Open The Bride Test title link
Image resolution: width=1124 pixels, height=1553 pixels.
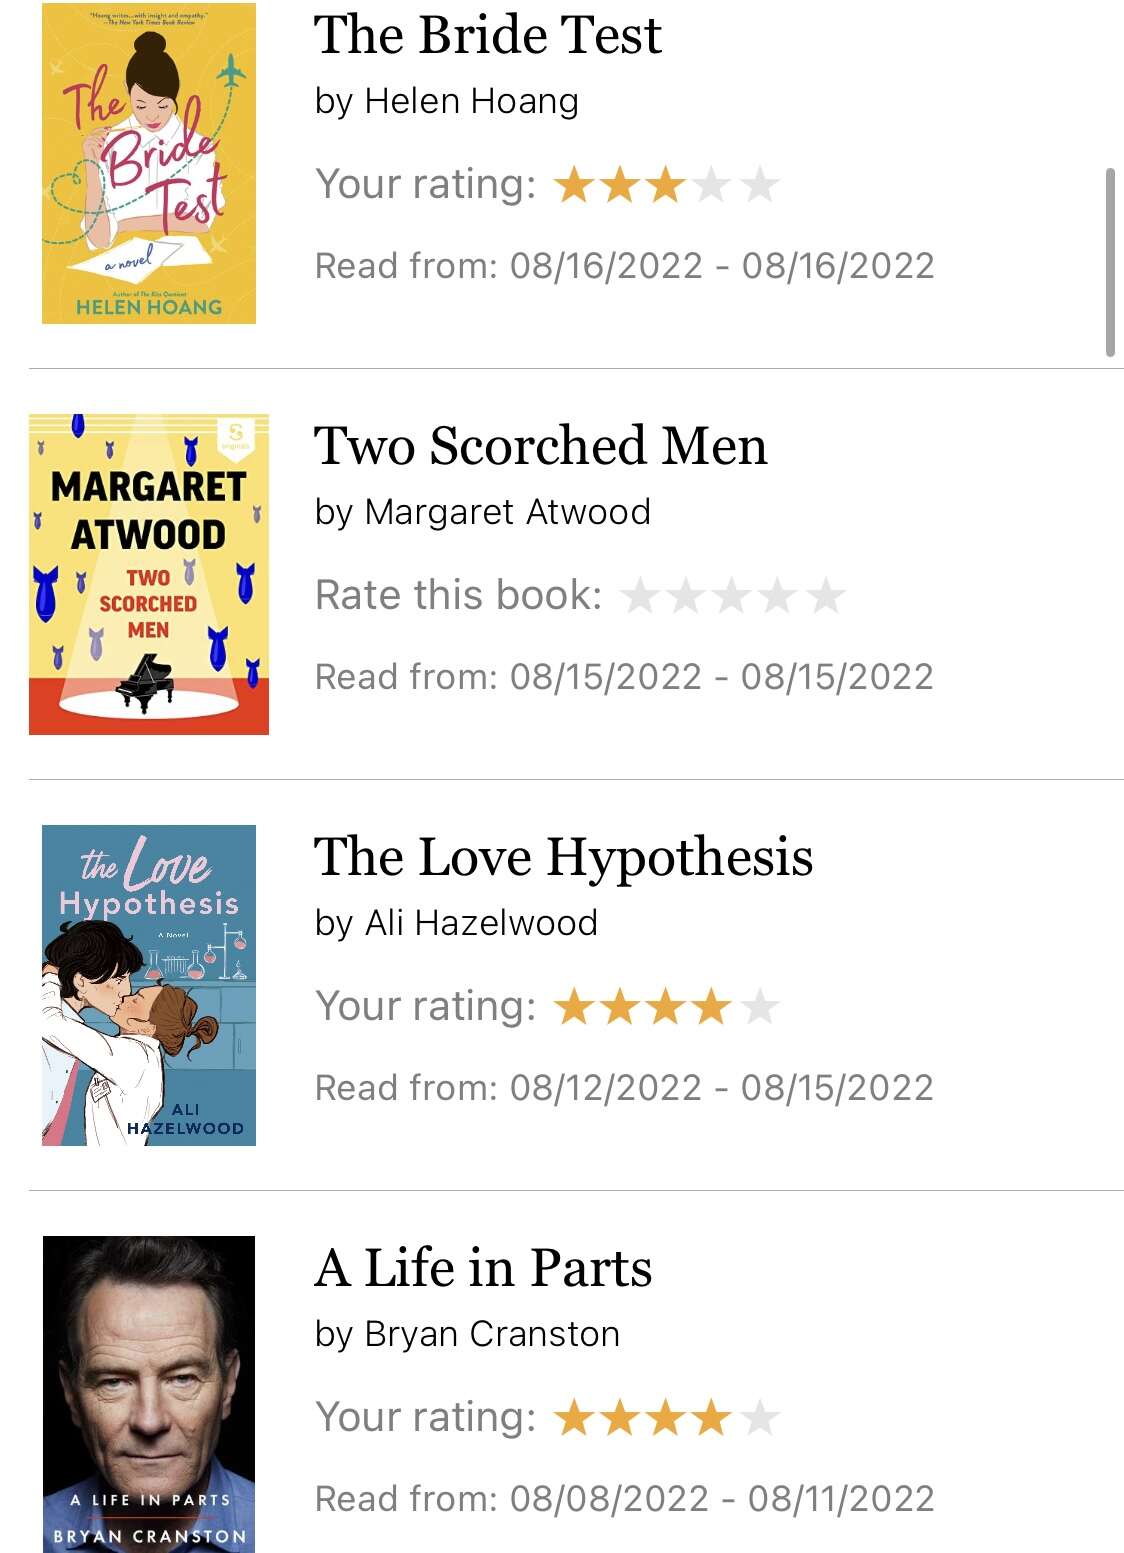(488, 35)
